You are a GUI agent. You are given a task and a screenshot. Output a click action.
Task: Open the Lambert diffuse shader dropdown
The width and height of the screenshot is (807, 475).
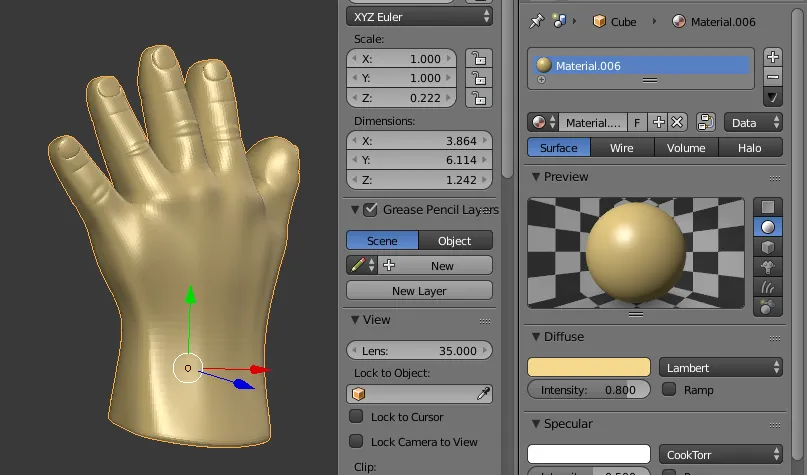720,367
